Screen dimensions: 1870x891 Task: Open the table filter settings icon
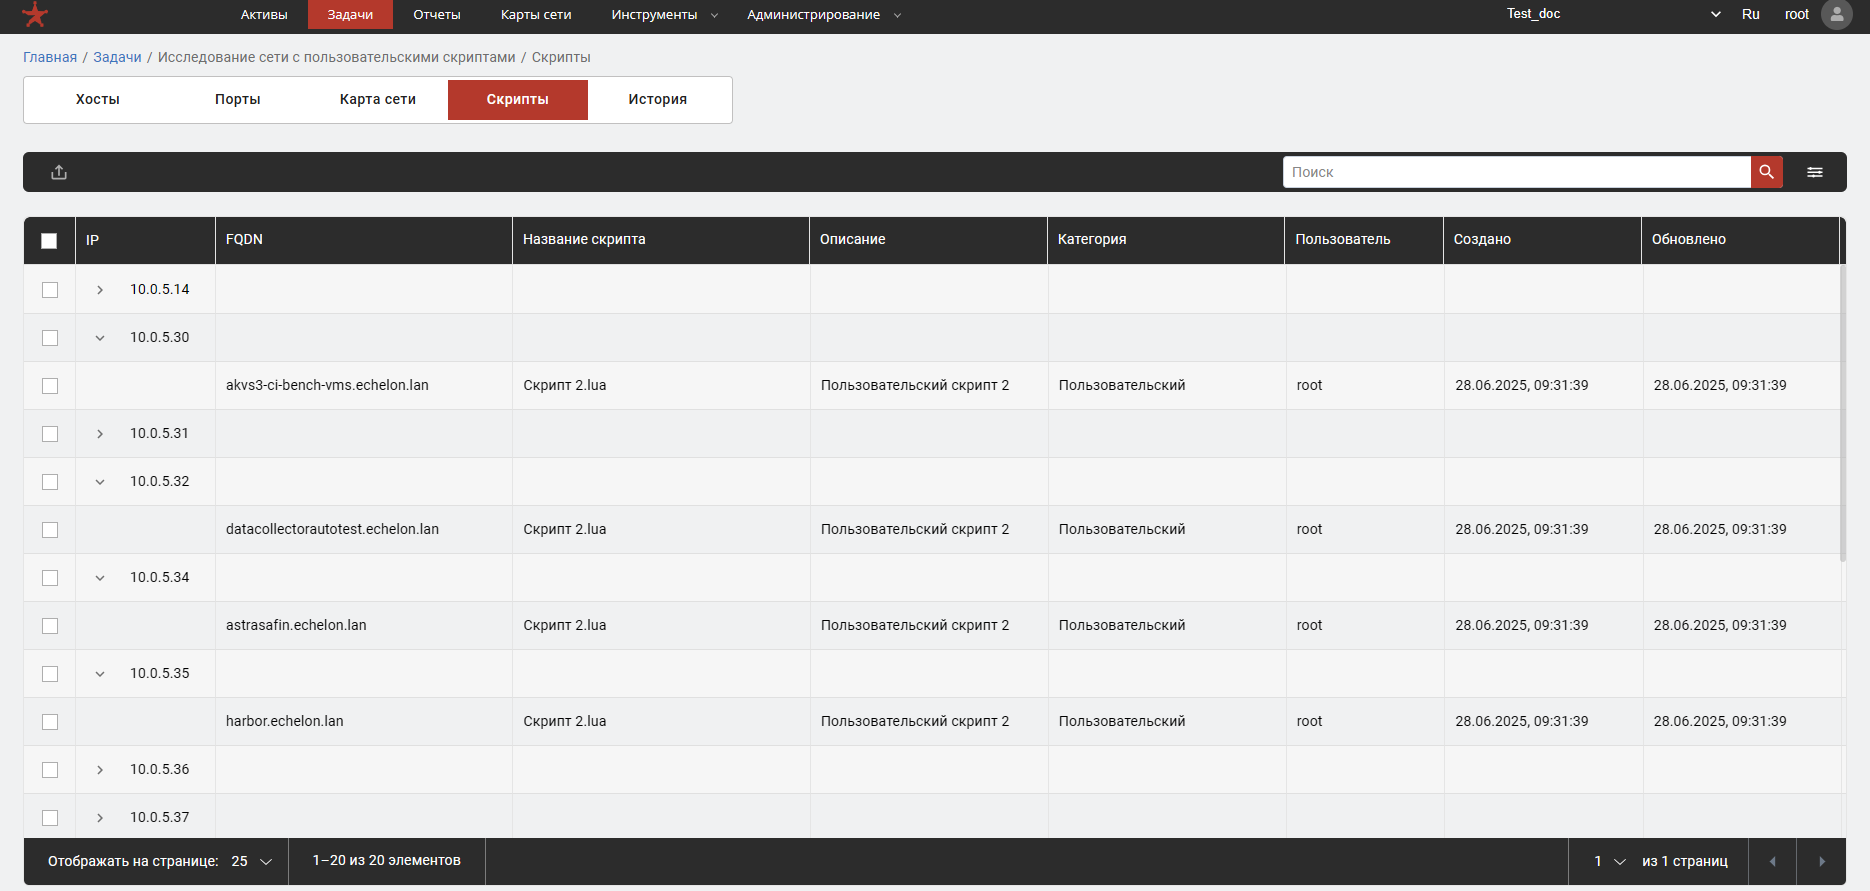(x=1814, y=172)
